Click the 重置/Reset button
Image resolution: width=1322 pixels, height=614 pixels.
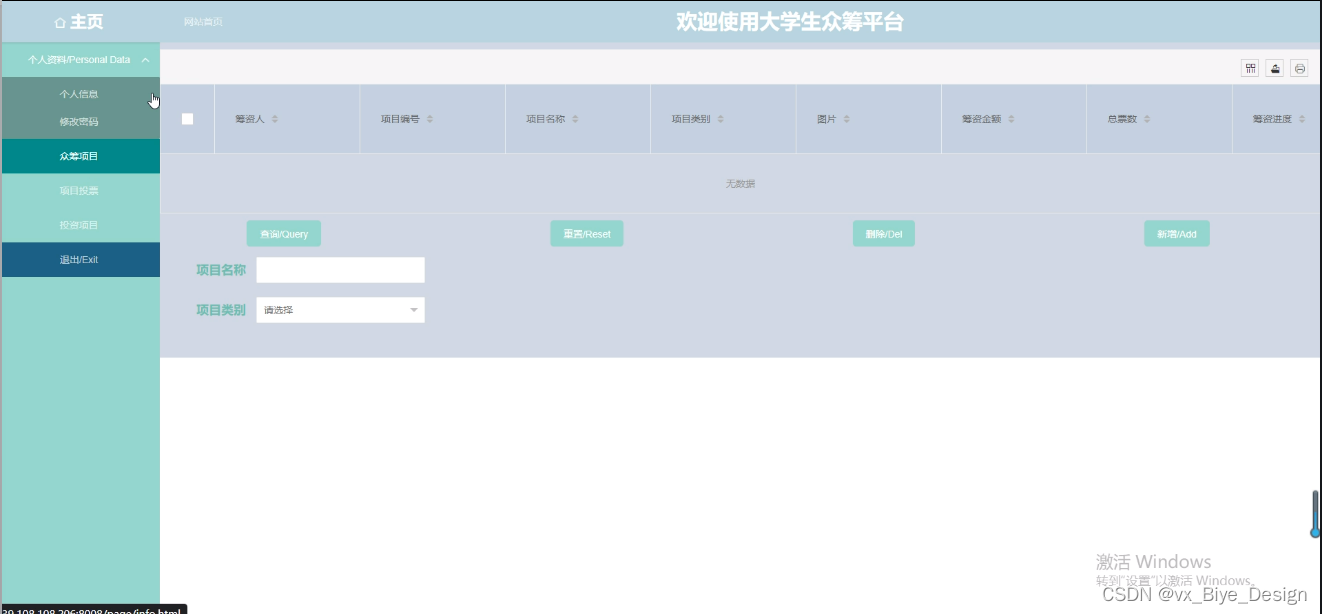(x=587, y=234)
